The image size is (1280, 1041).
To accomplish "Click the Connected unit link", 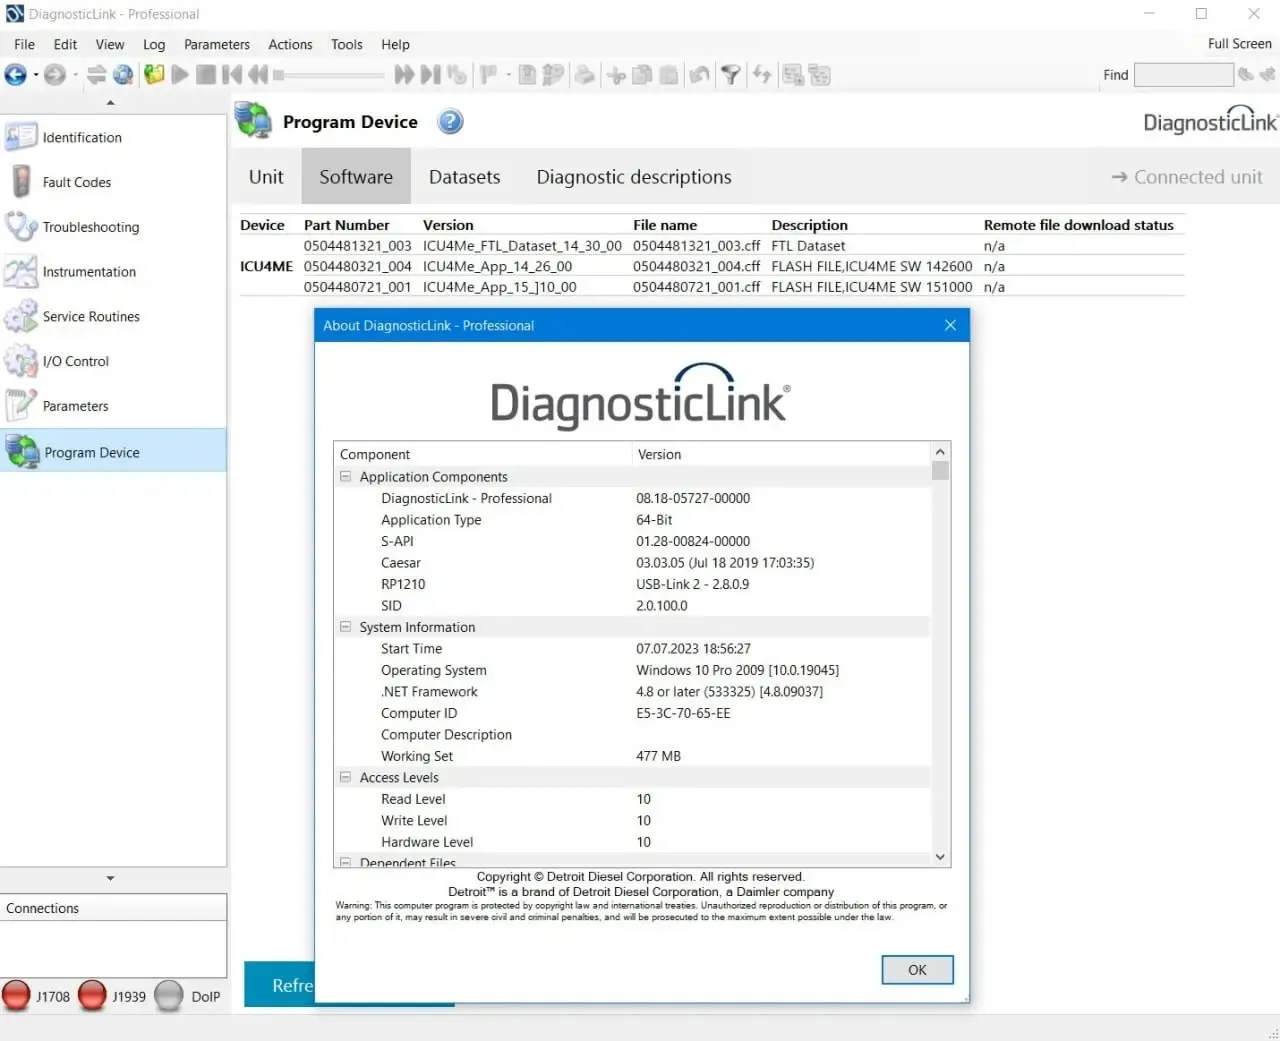I will [x=1187, y=177].
